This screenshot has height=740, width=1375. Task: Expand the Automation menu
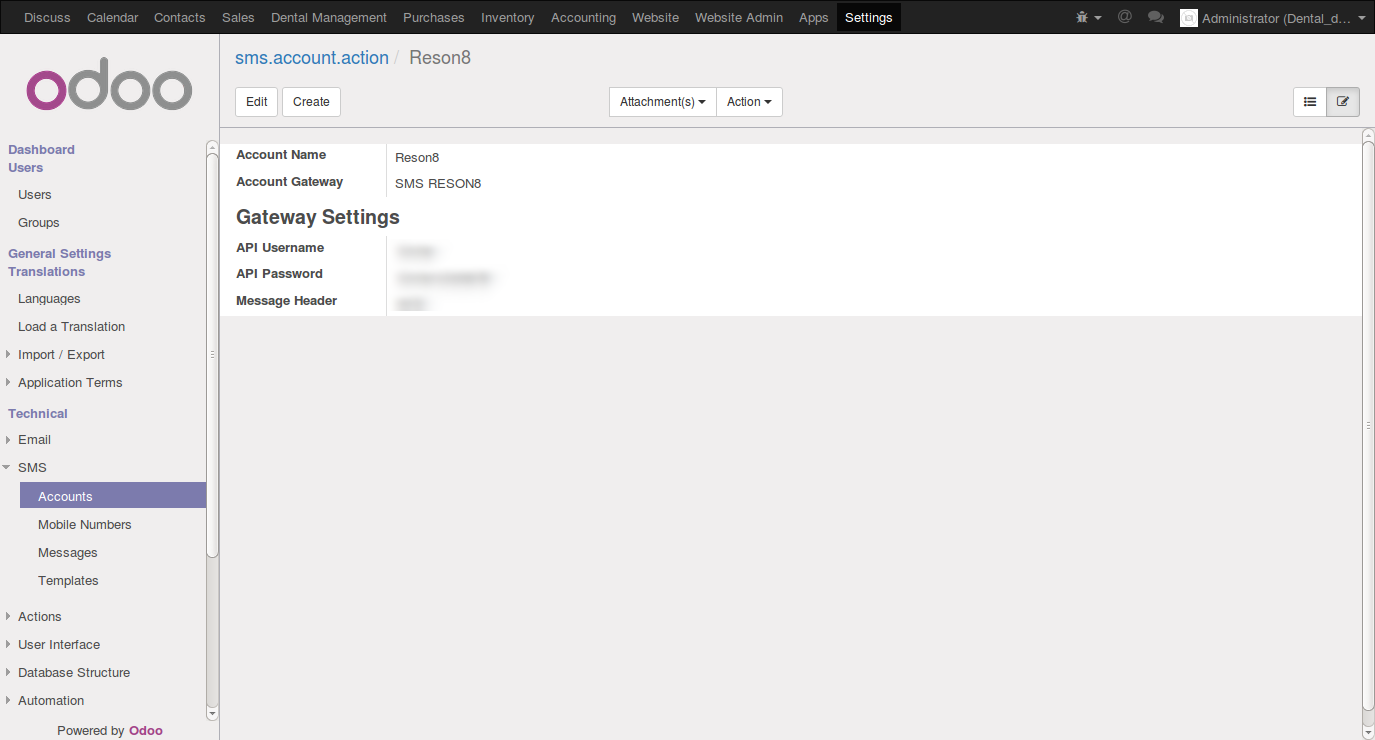click(x=51, y=701)
